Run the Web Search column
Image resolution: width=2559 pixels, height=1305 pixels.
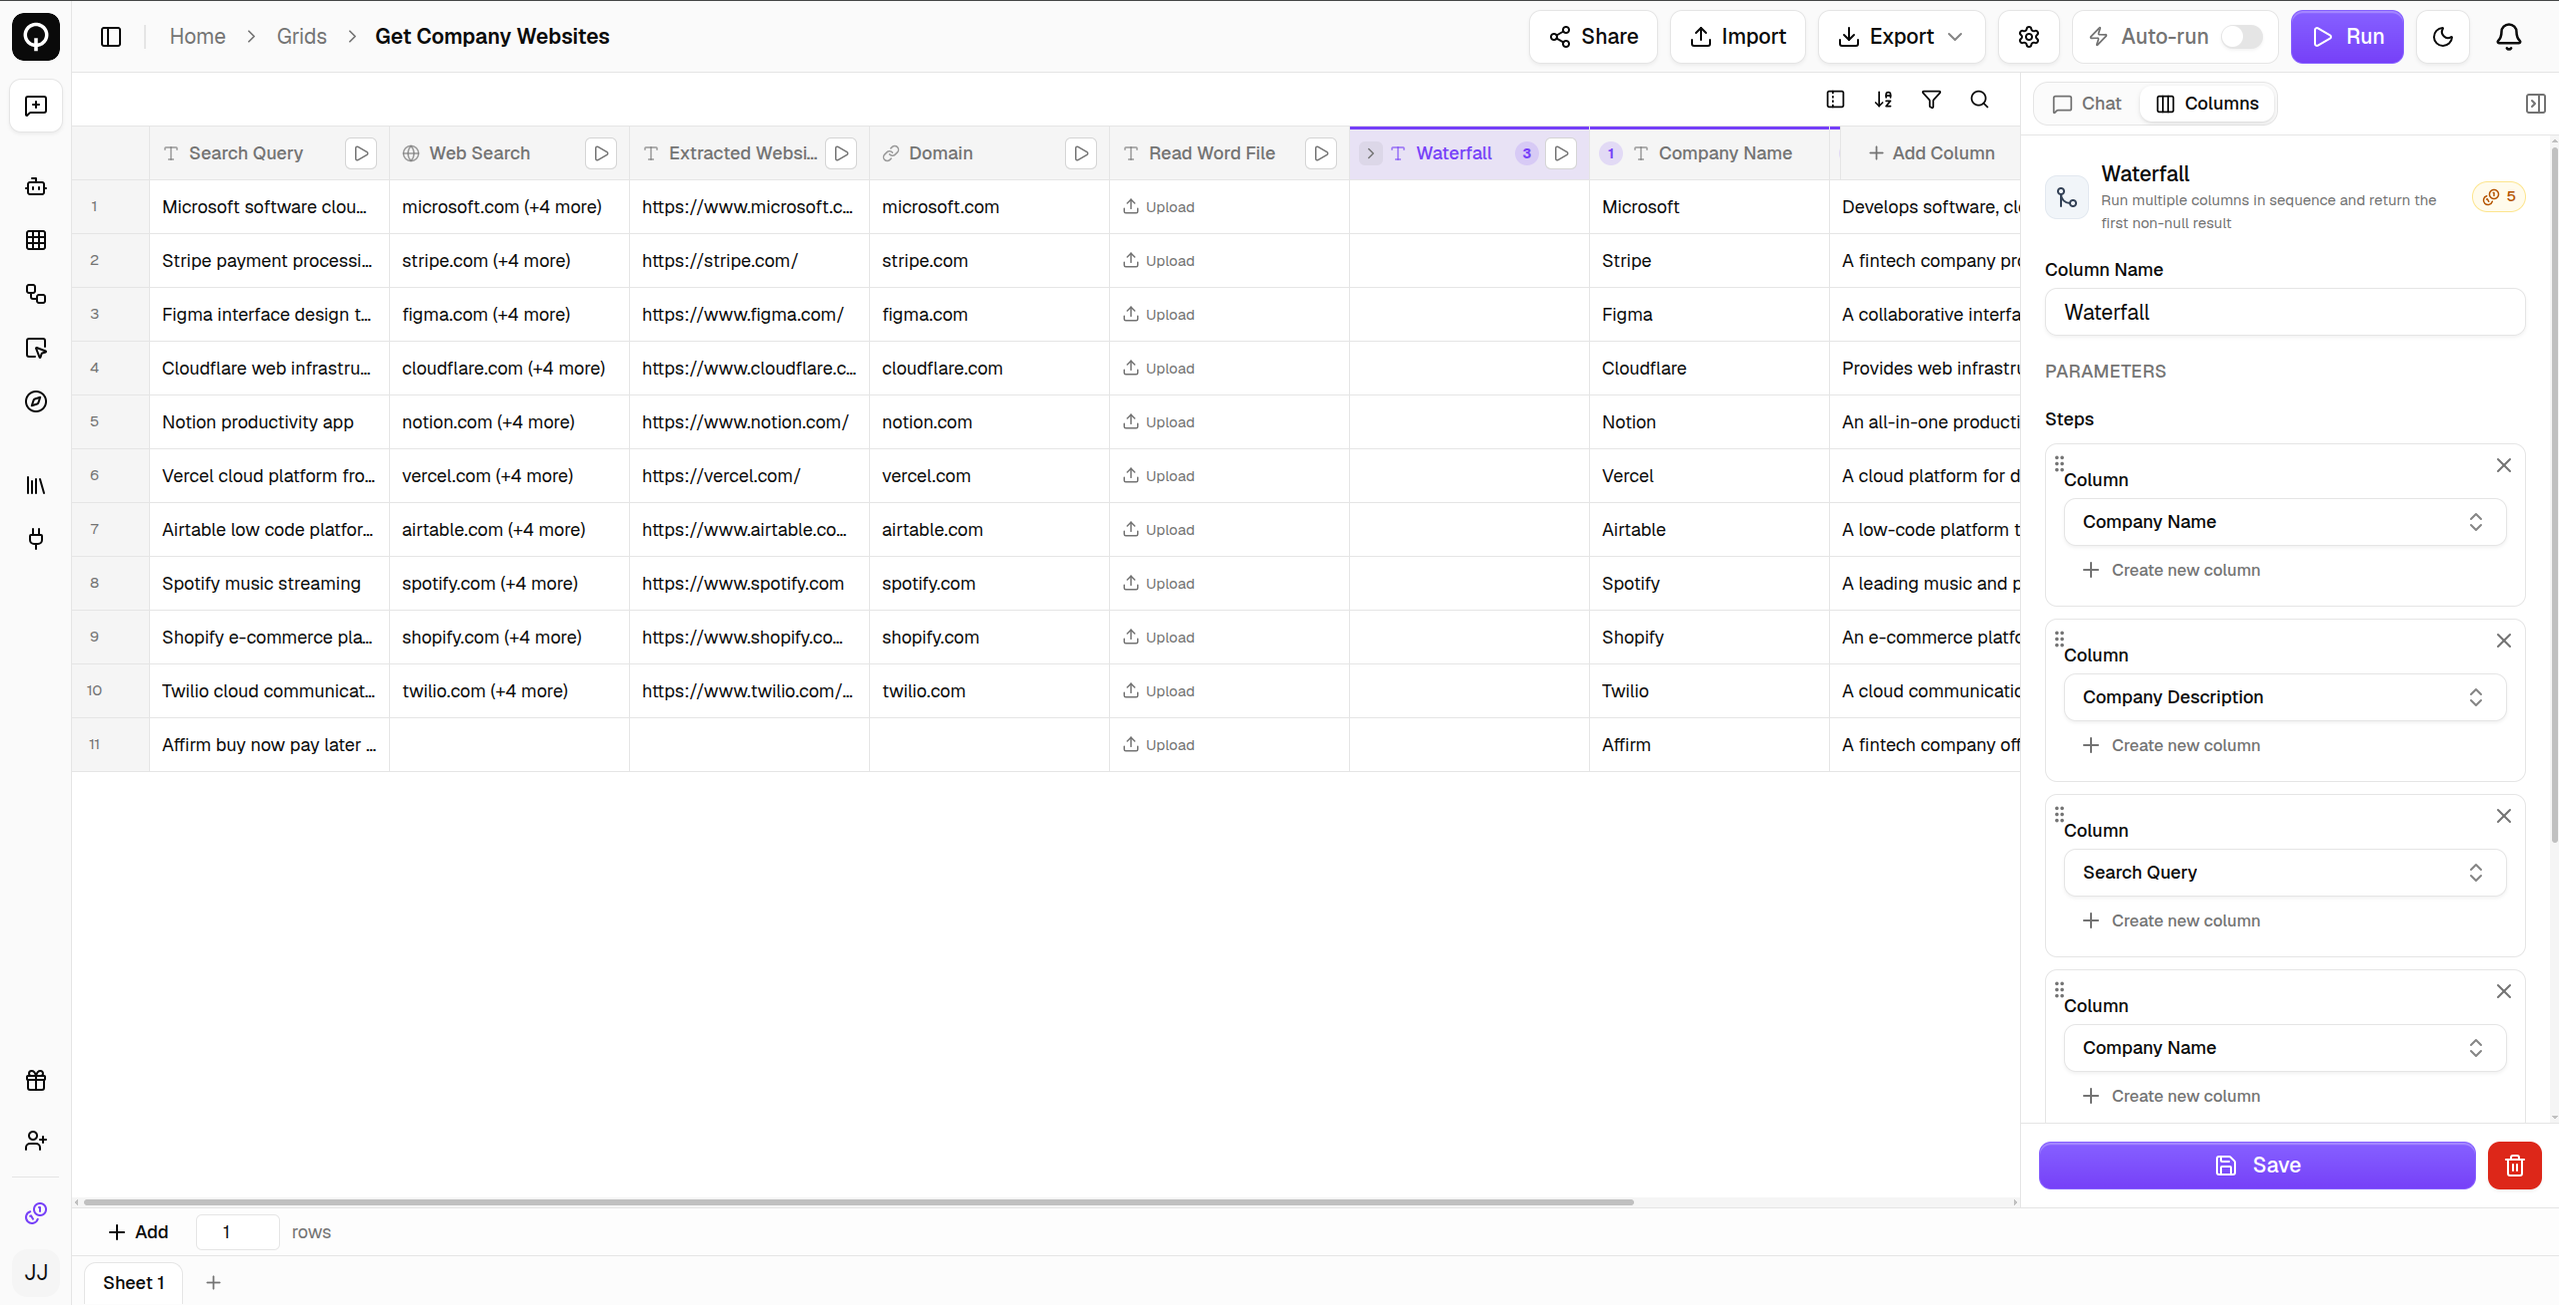click(601, 154)
